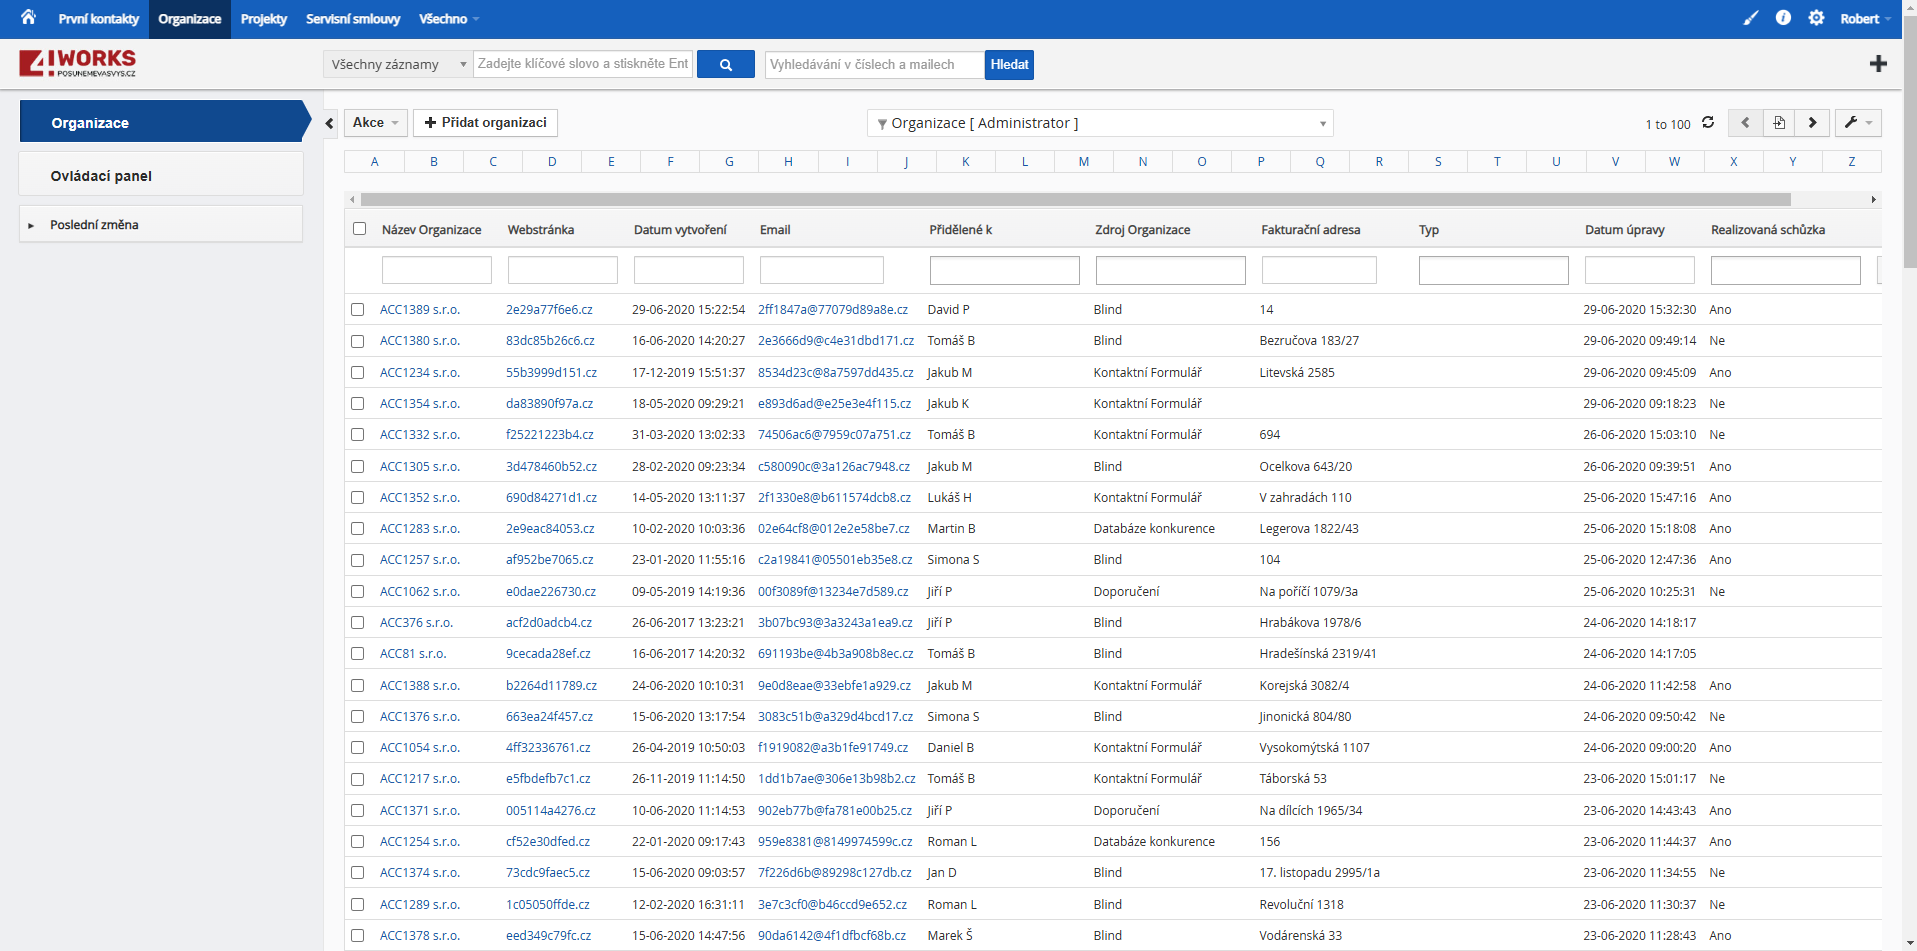Check the ACC1380 s.r.o. row checkbox
Screen dimensions: 1917x951
(357, 341)
